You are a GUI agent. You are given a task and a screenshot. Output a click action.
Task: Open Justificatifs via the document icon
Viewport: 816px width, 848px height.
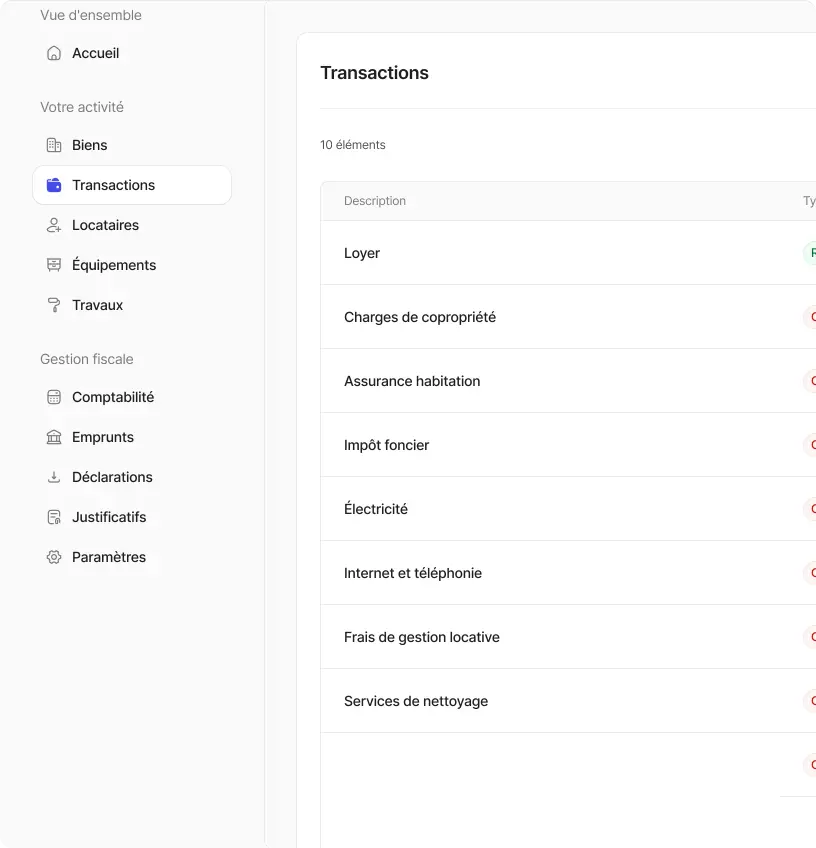point(53,517)
